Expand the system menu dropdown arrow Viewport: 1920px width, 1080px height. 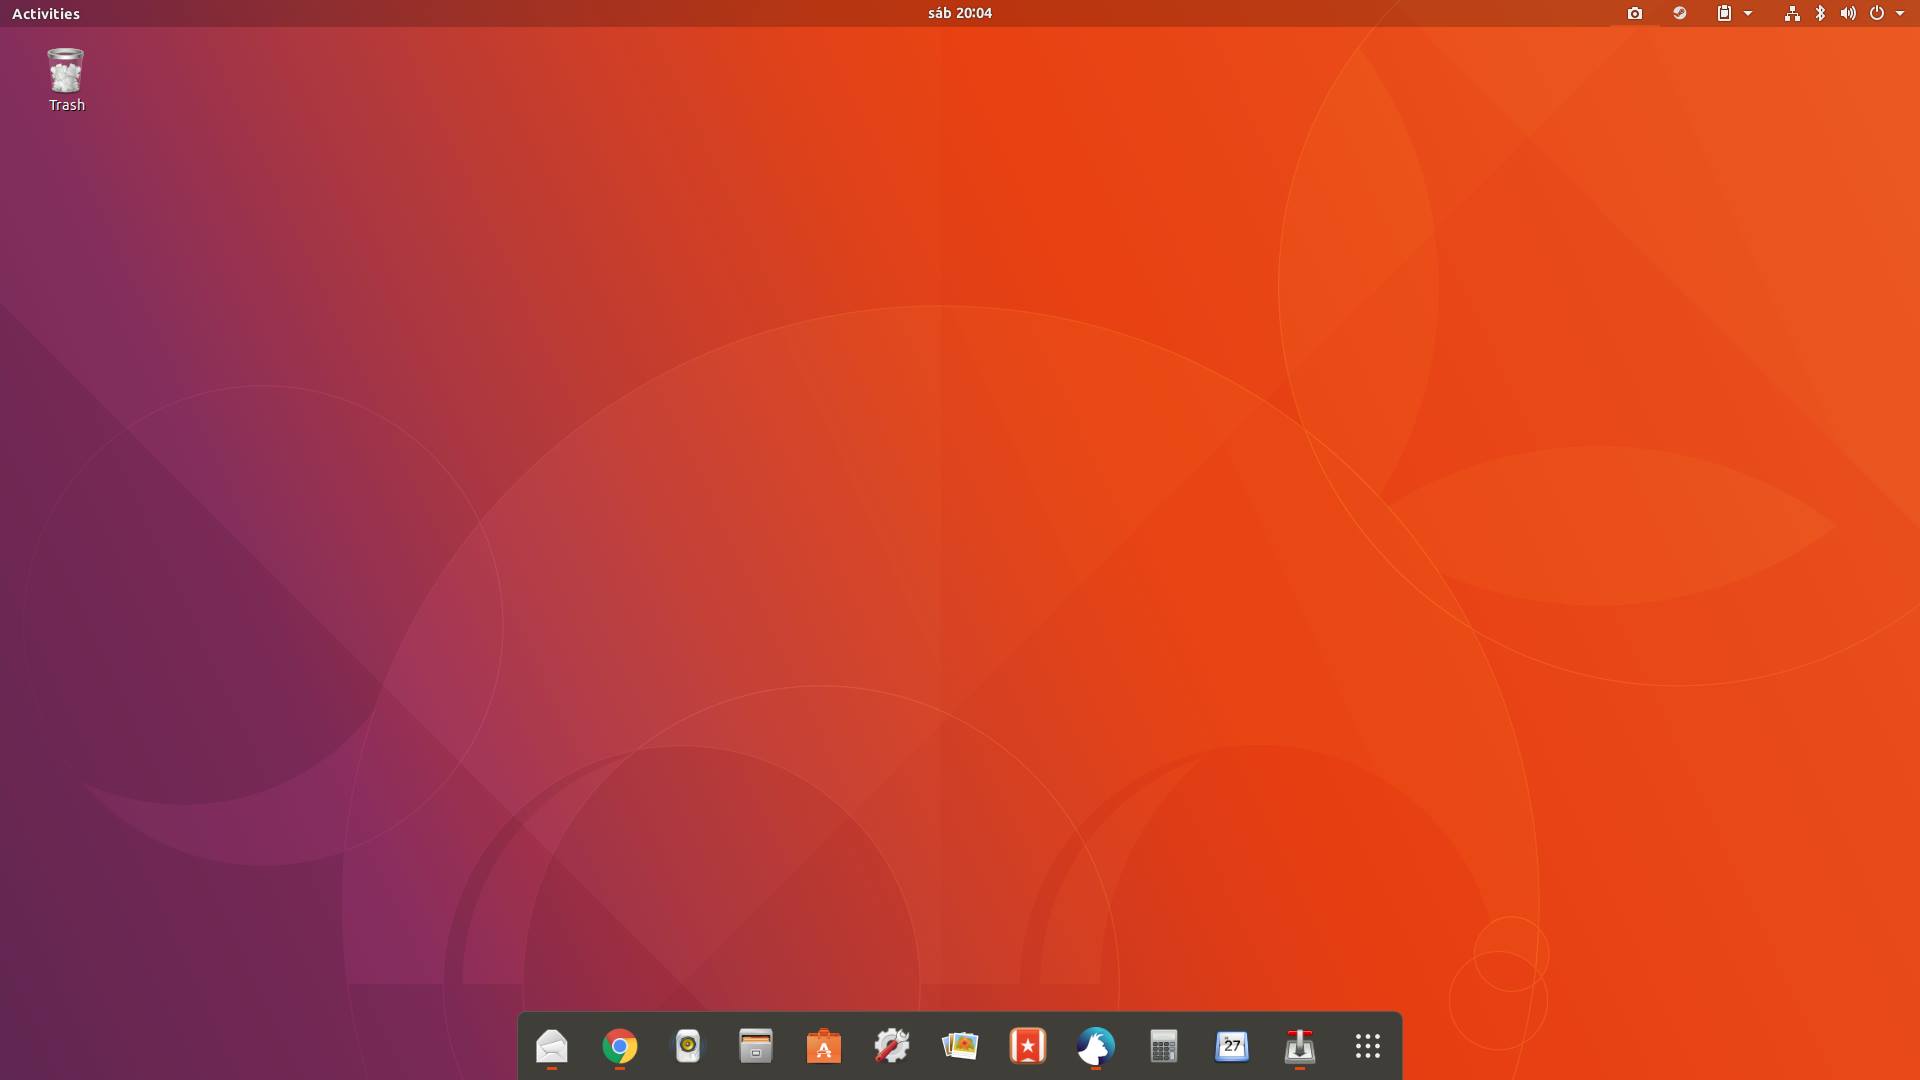[x=1900, y=13]
